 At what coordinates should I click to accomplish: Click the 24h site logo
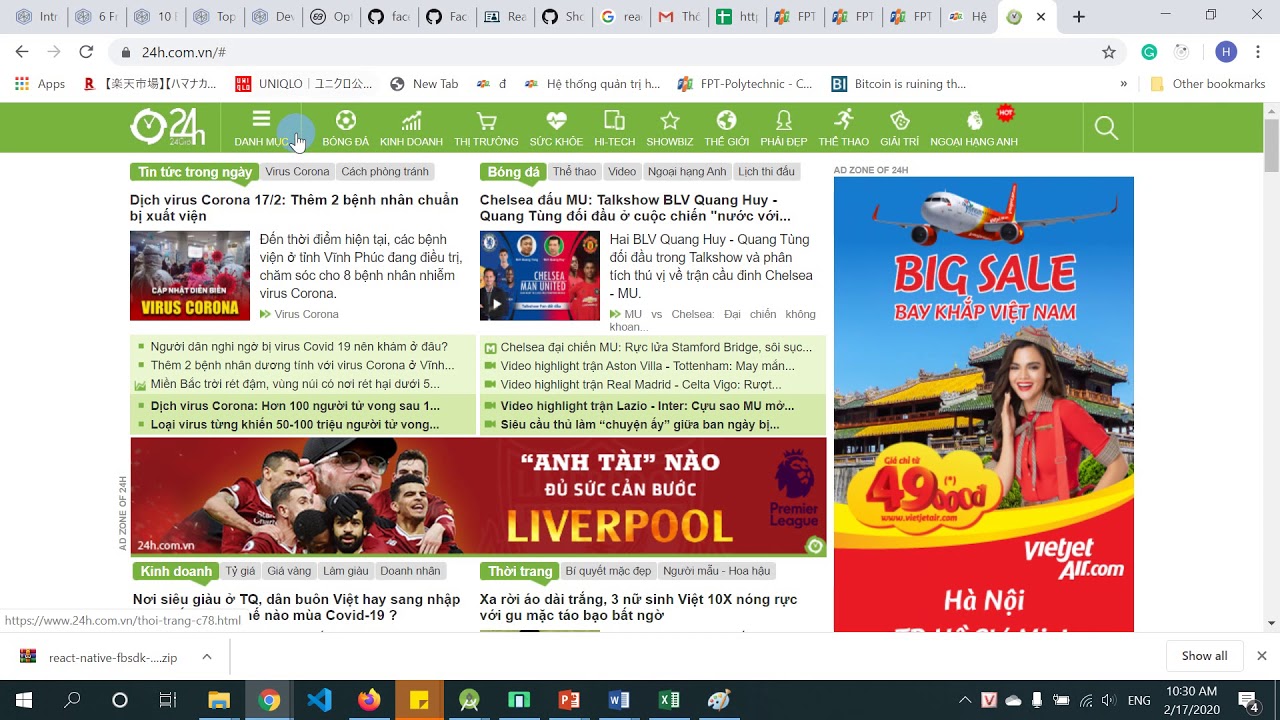pos(168,127)
